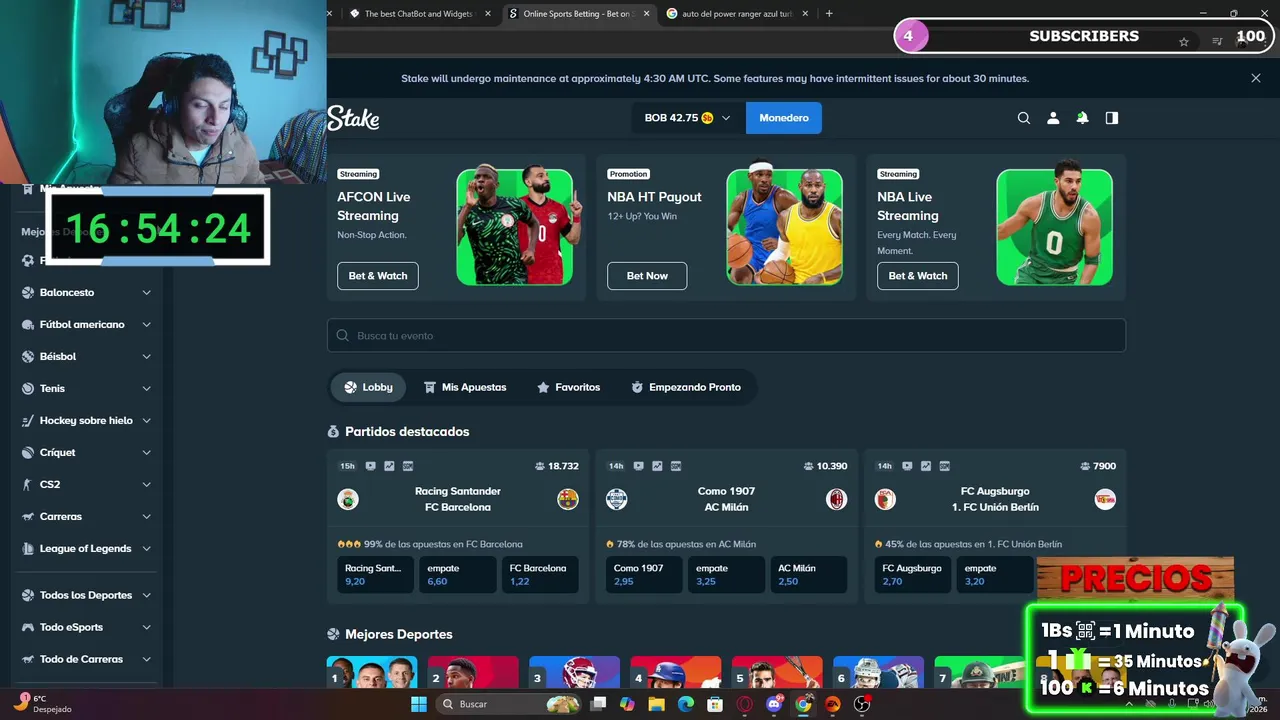Click Bet & Watch on NBA Live Streaming
Image resolution: width=1280 pixels, height=720 pixels.
(918, 276)
